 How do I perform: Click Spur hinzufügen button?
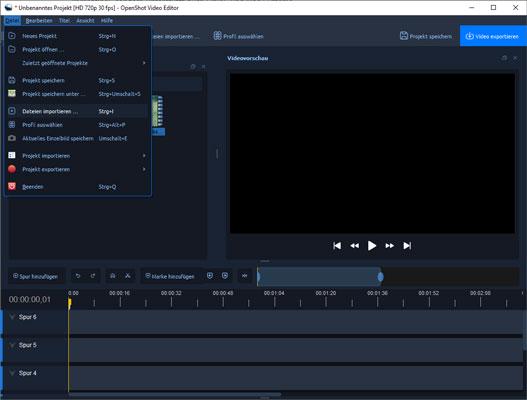click(35, 276)
